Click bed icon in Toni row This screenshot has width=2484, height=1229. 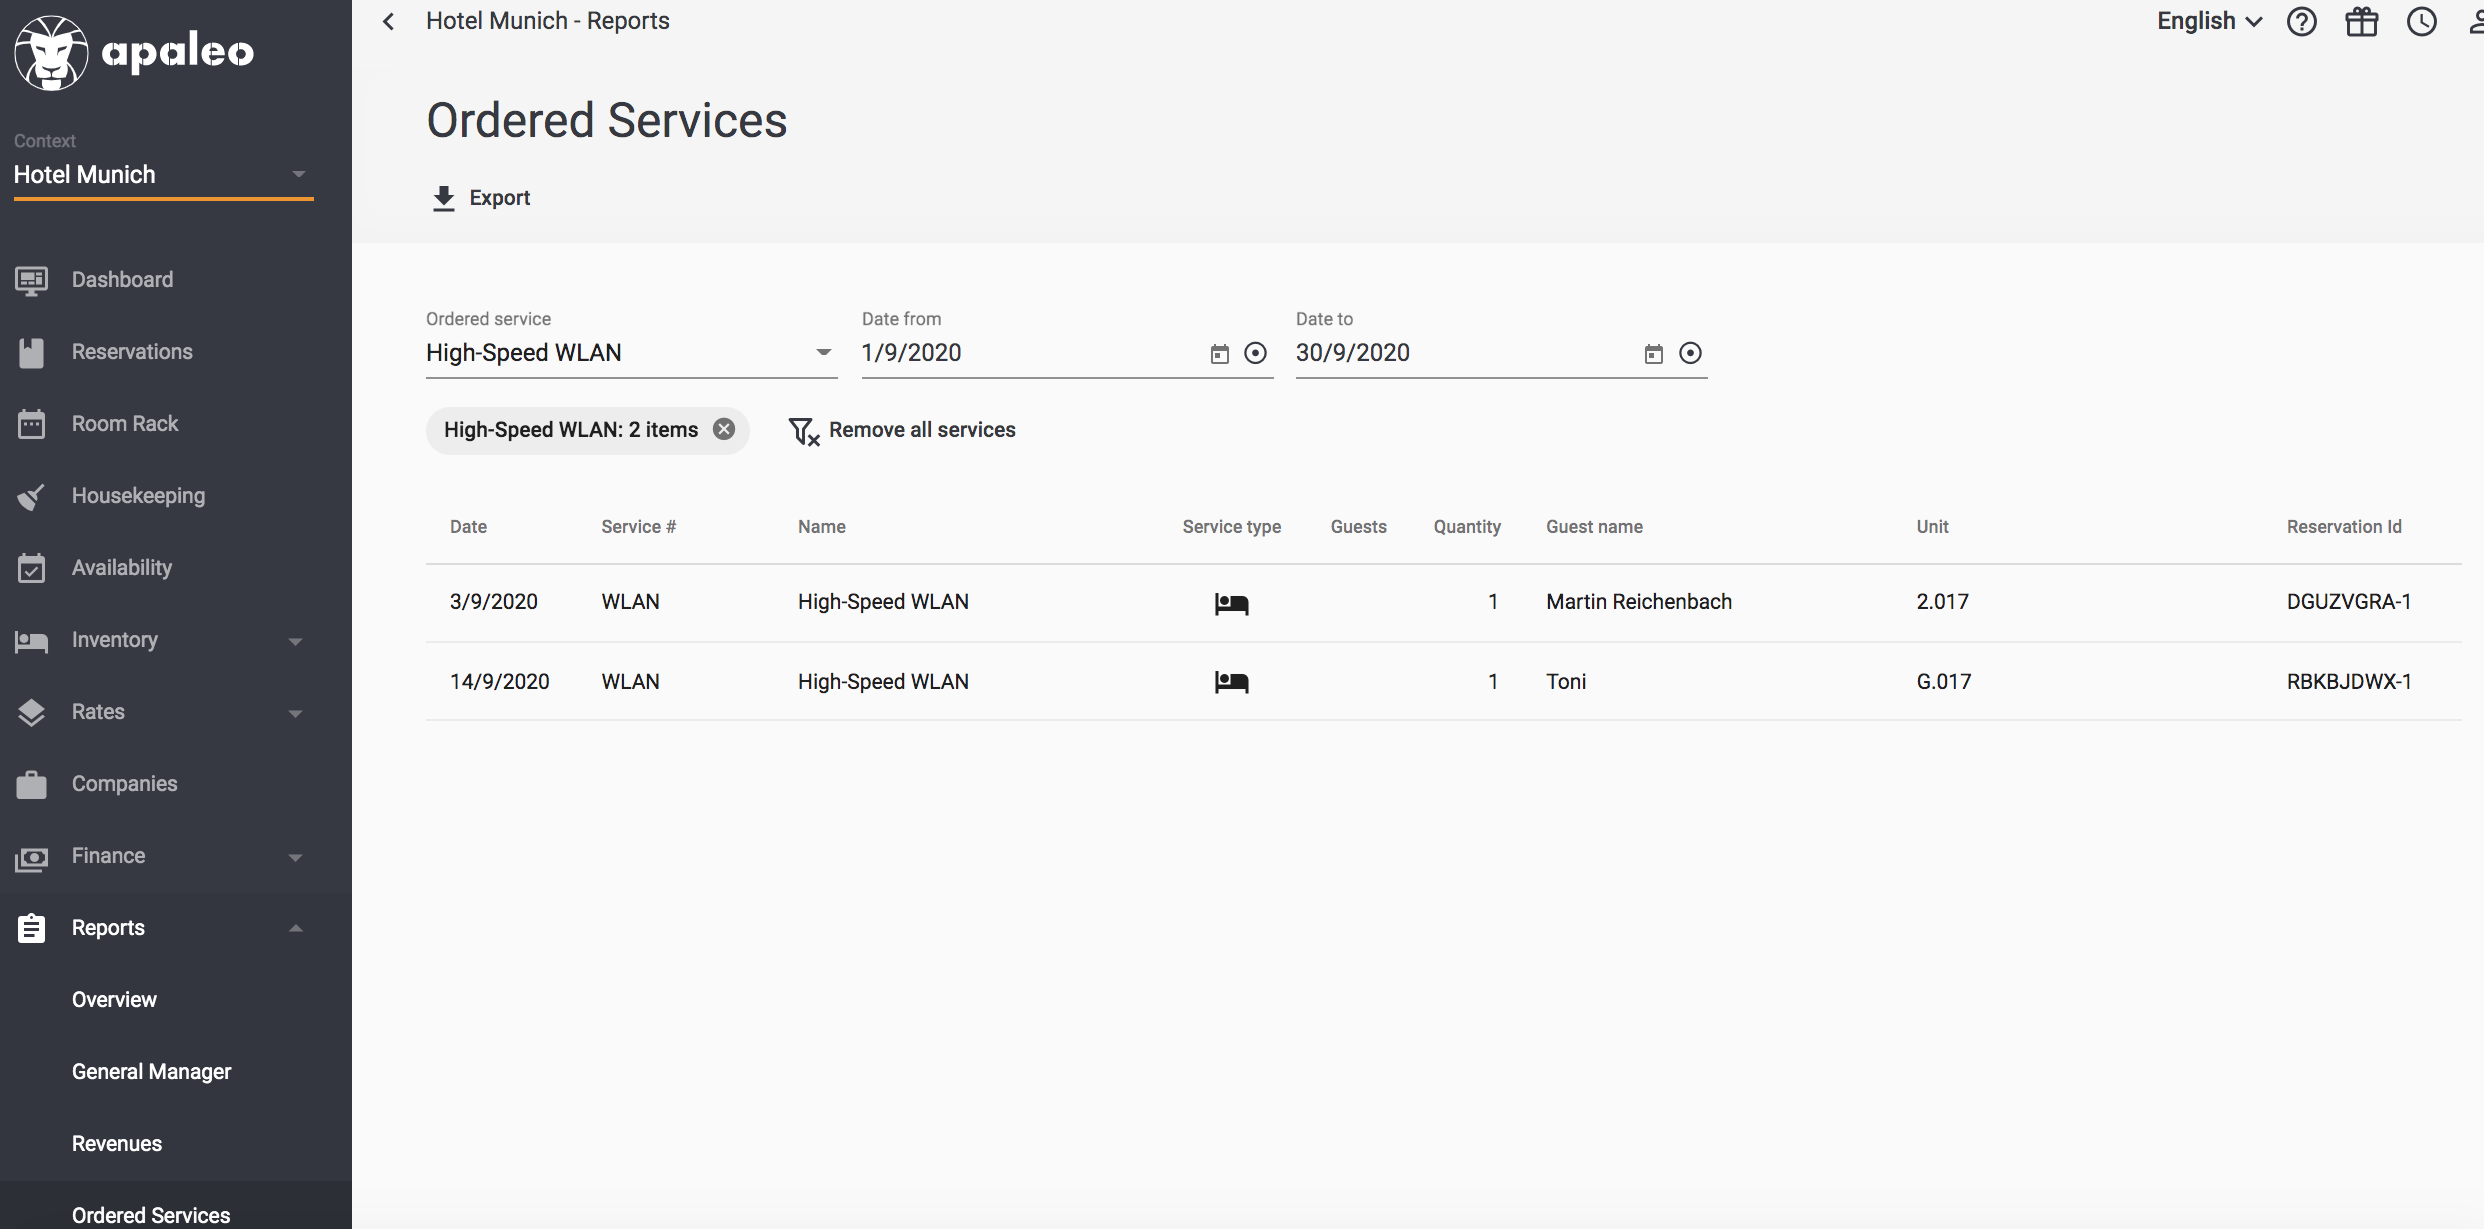[x=1231, y=682]
